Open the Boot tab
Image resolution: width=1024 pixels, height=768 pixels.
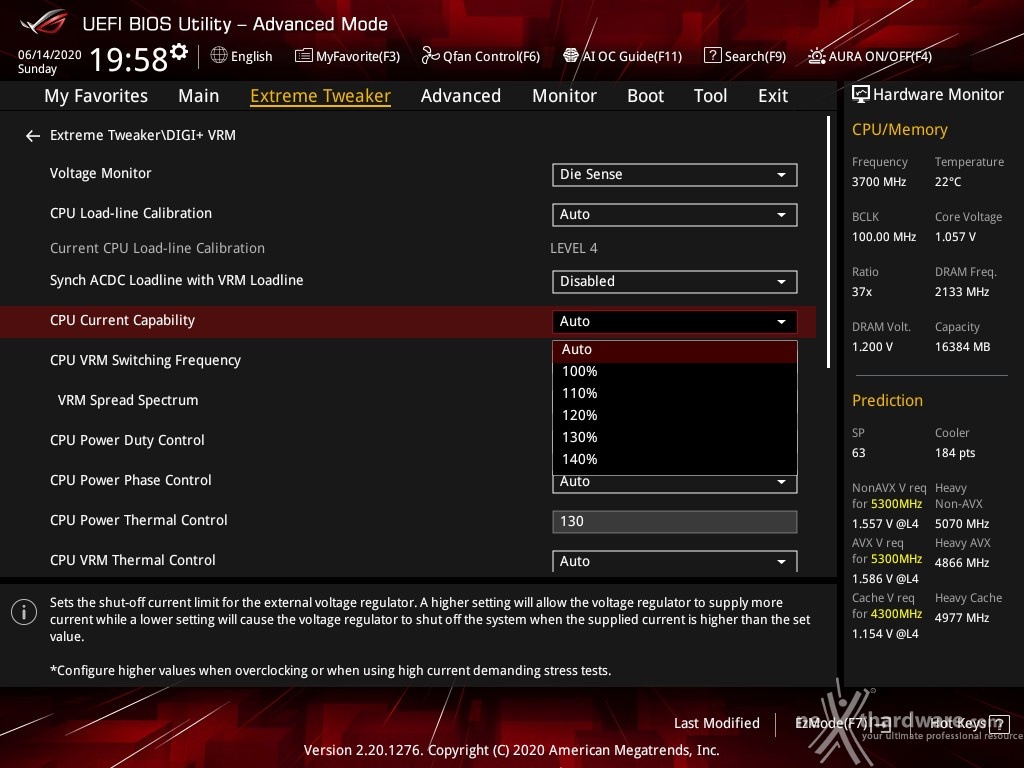(x=645, y=96)
